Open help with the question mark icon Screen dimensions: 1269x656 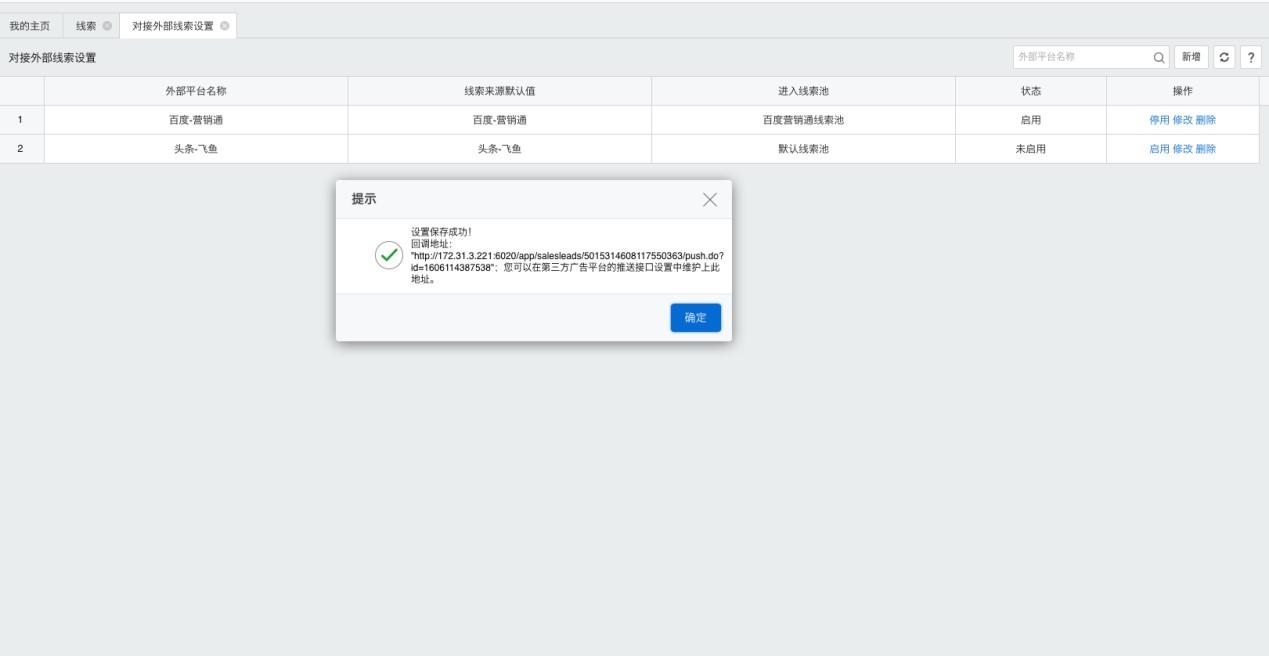pos(1250,58)
